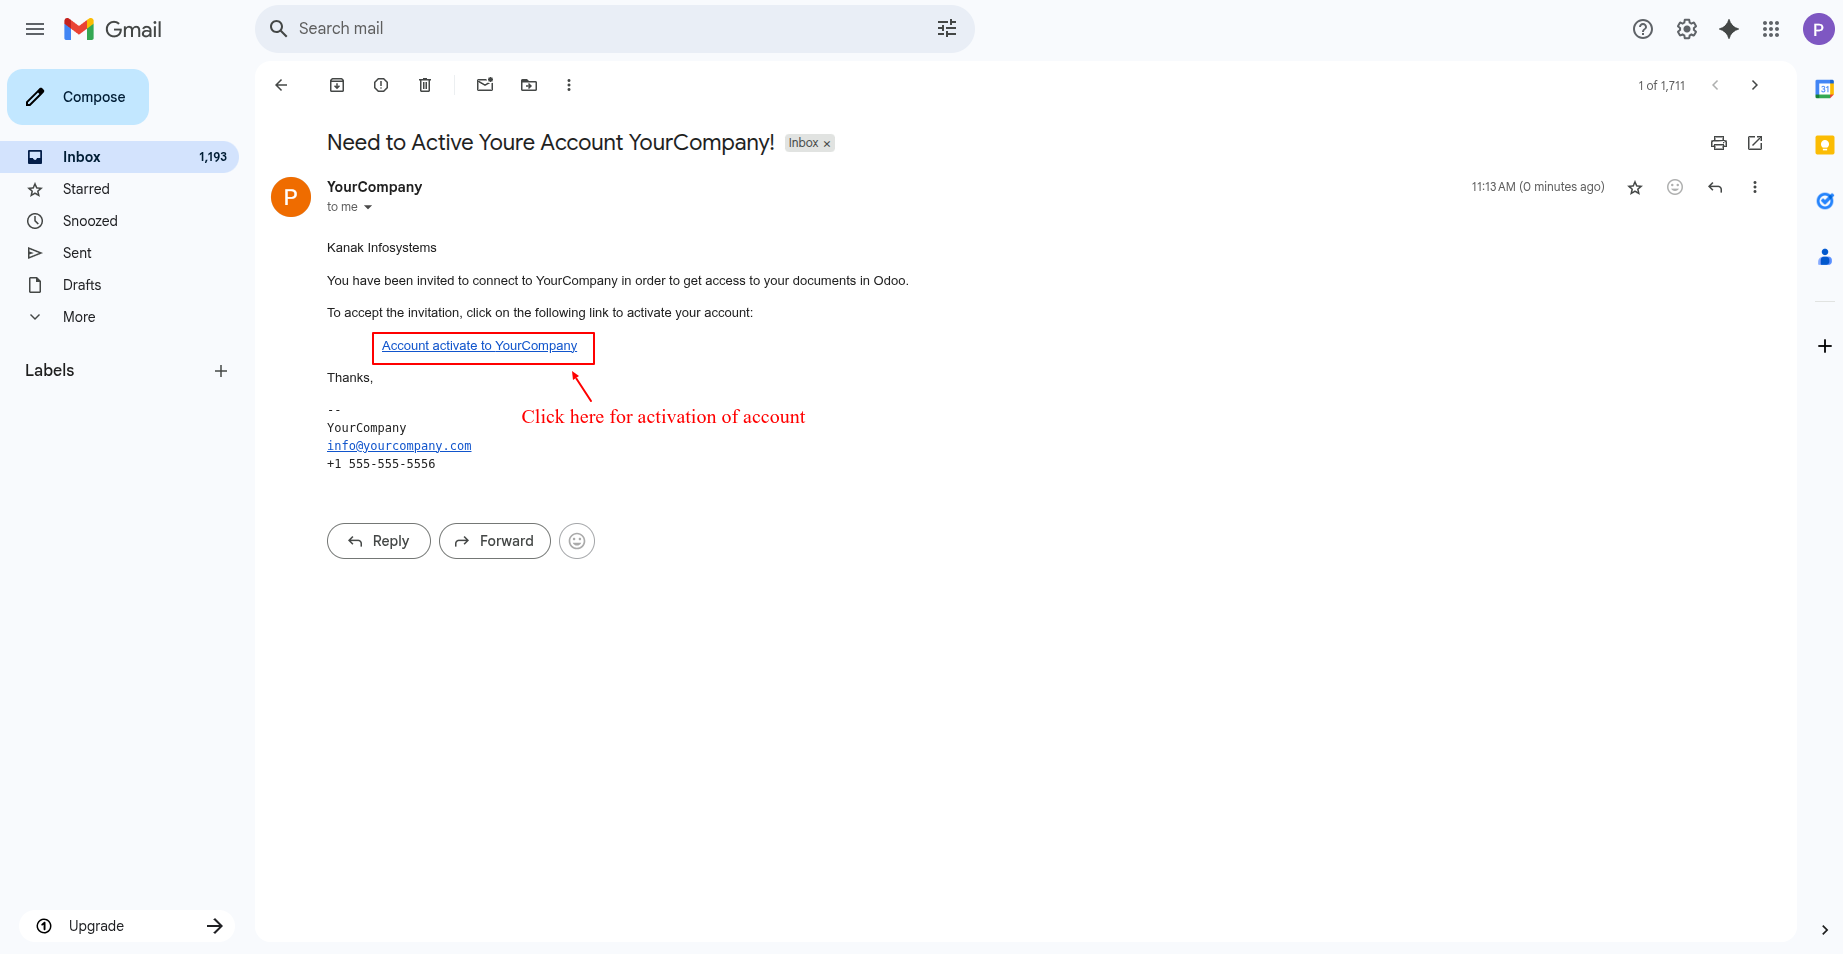Image resolution: width=1843 pixels, height=954 pixels.
Task: Click the Move to folder icon
Action: (x=529, y=85)
